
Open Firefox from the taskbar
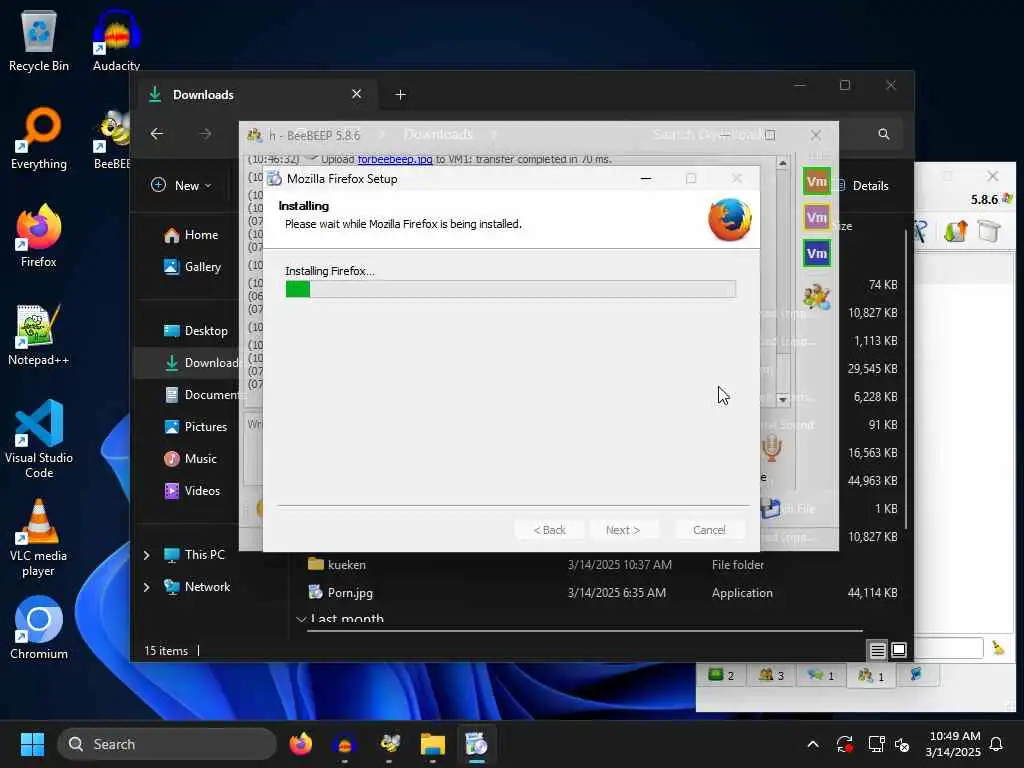click(x=300, y=744)
